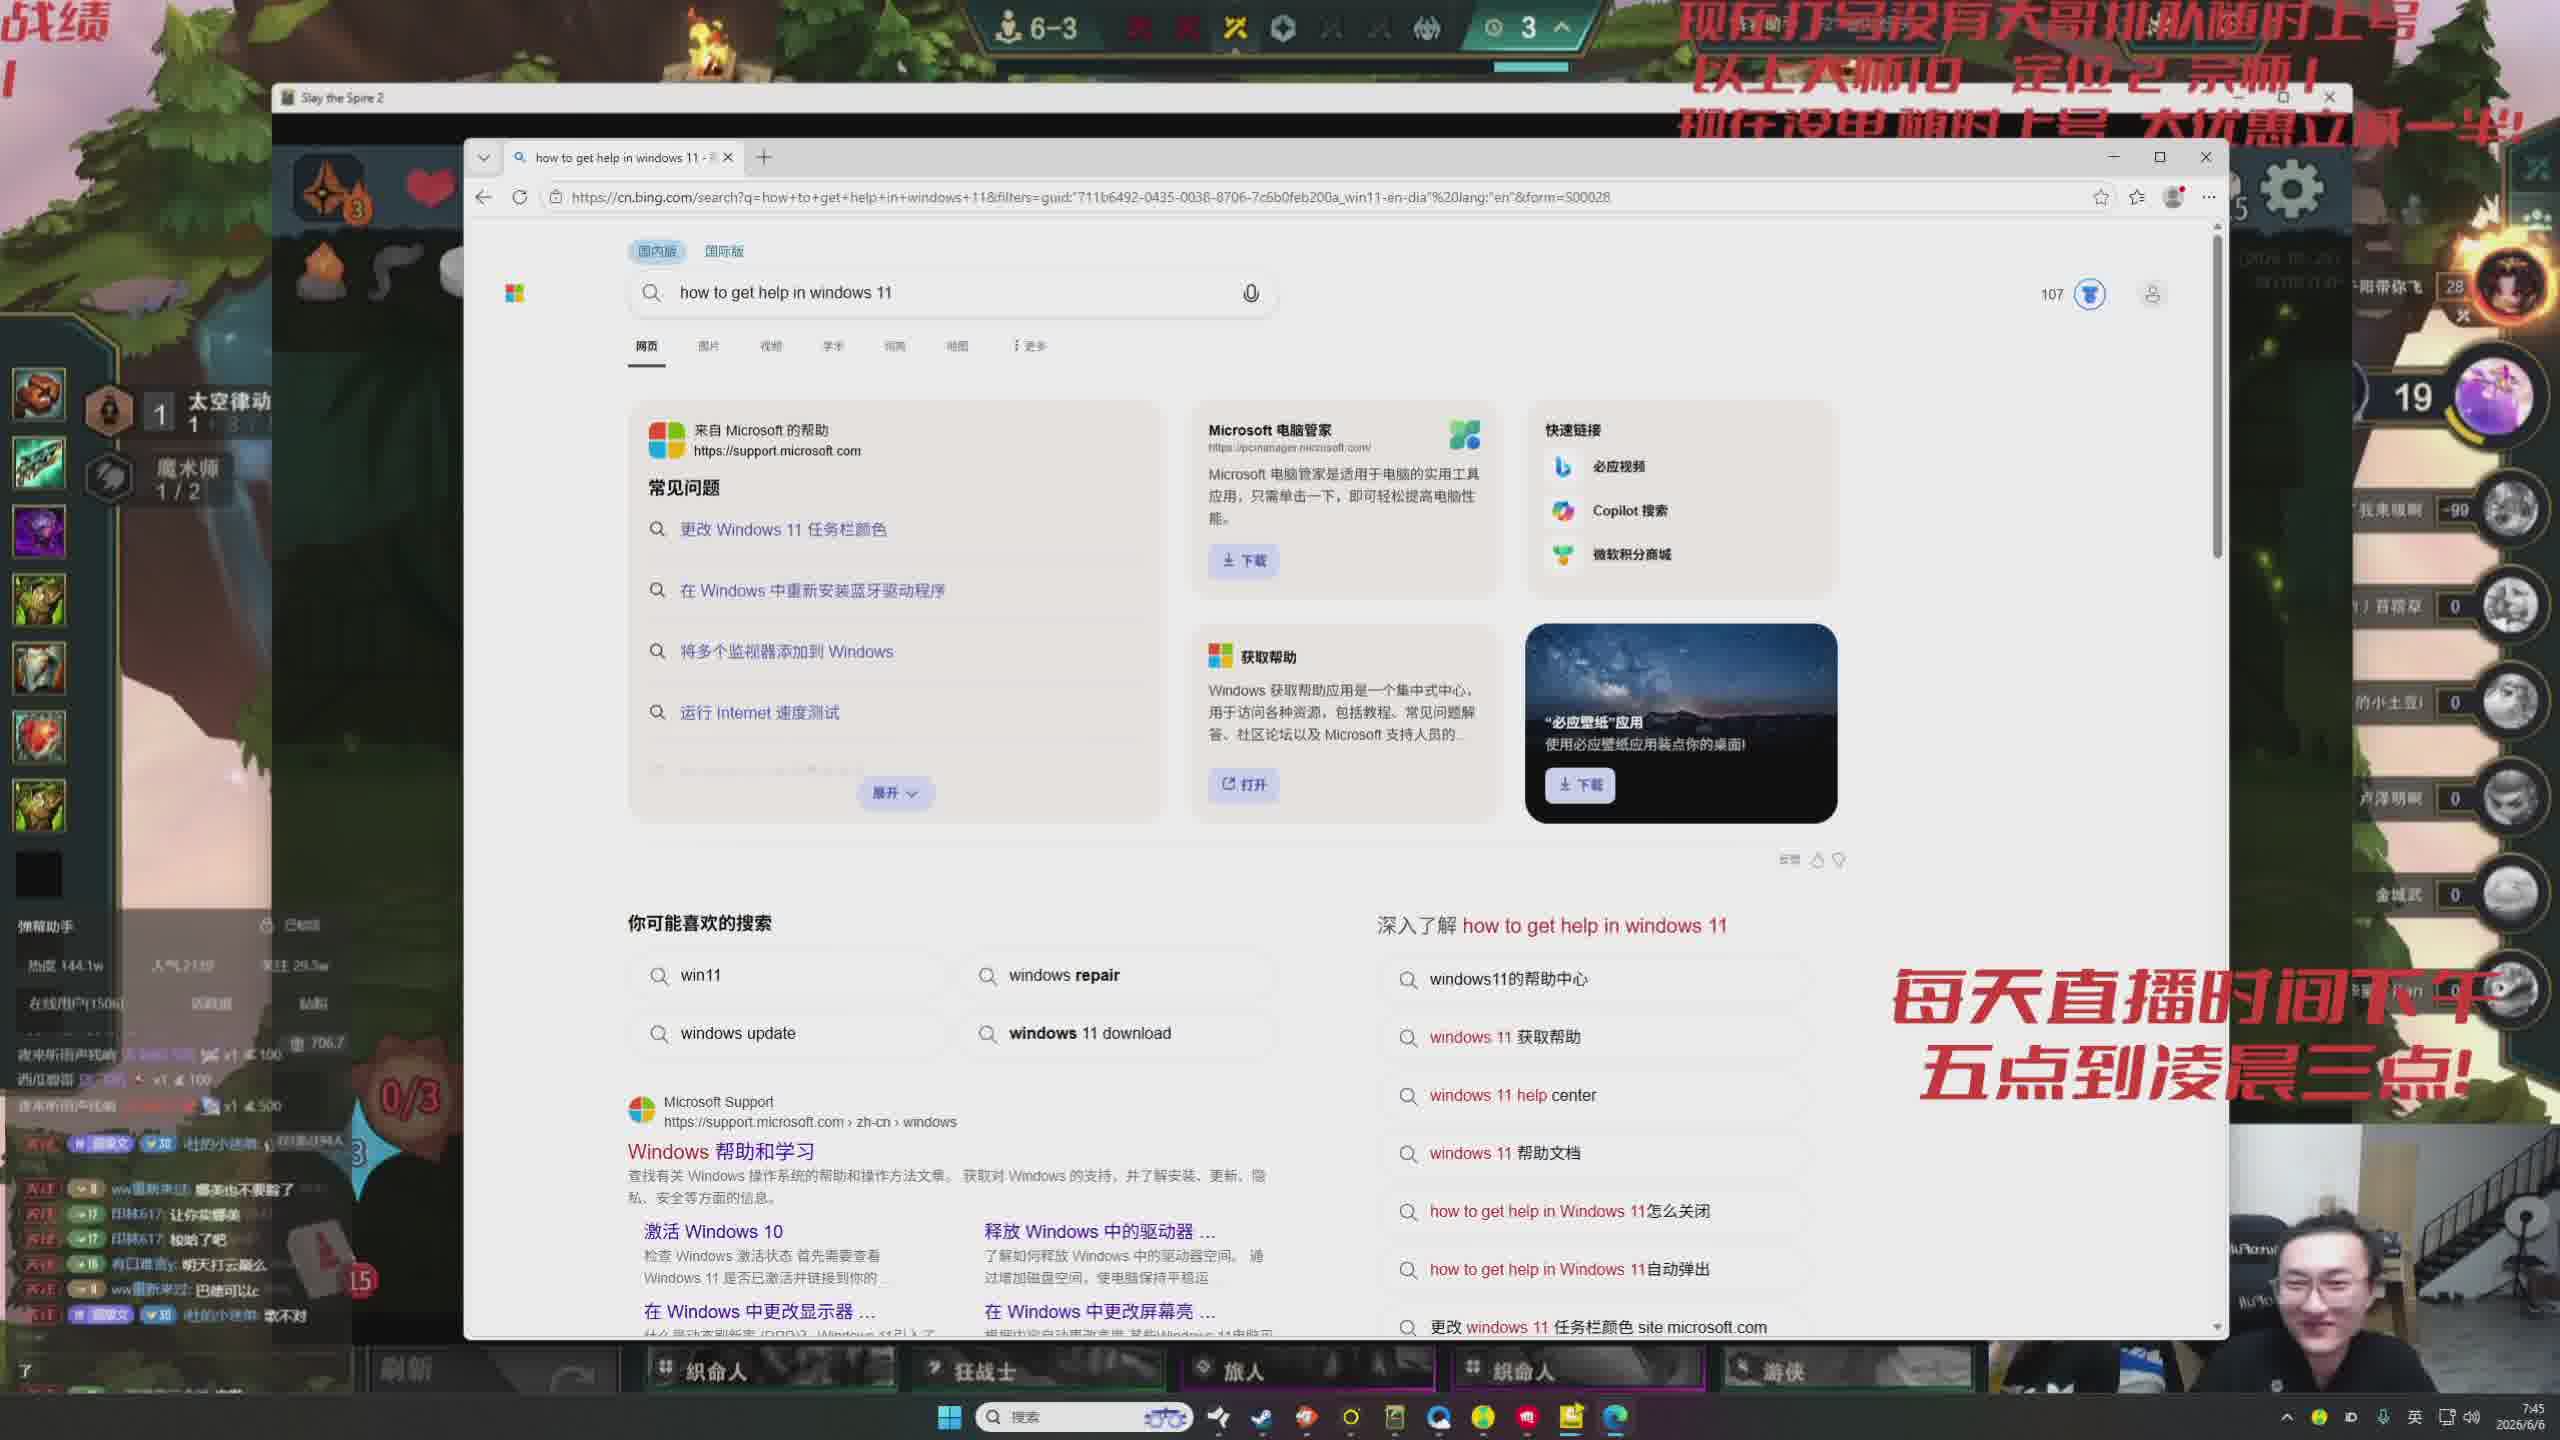Reload the Bing search page
This screenshot has width=2560, height=1440.
(519, 197)
